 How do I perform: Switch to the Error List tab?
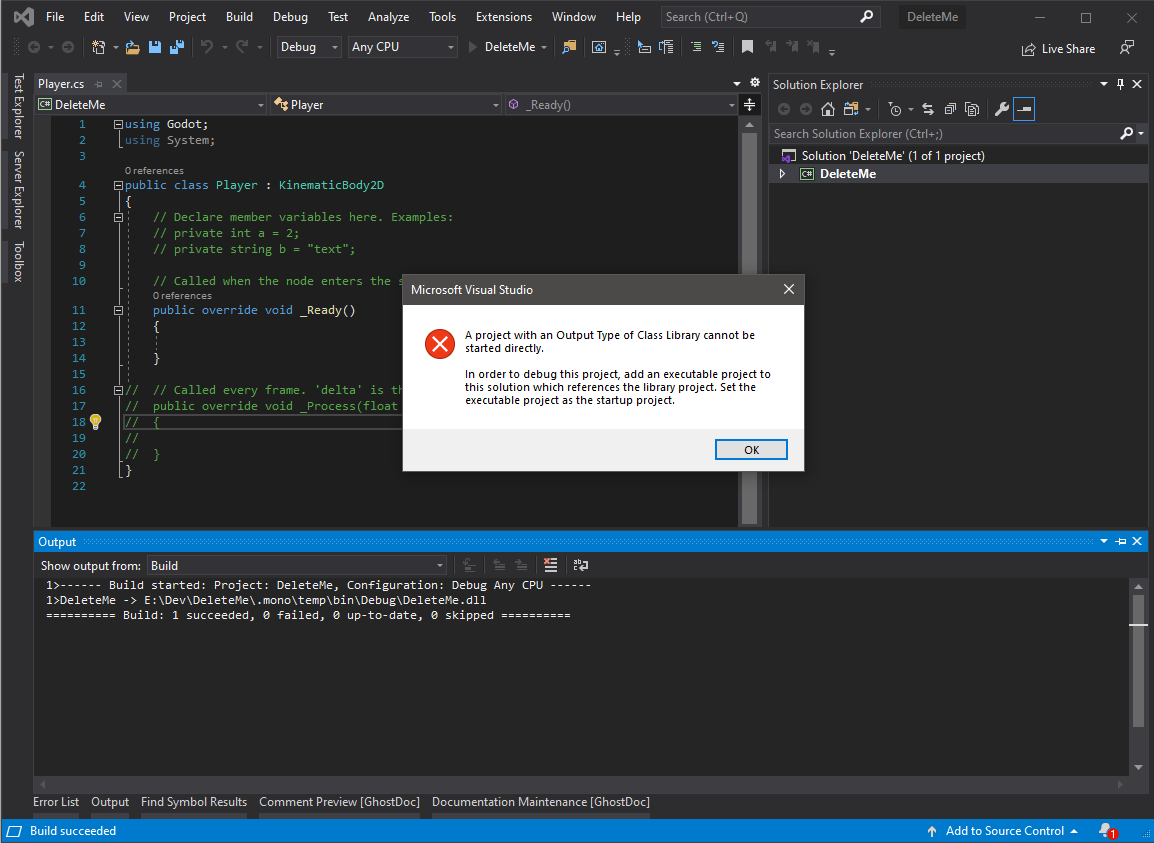click(x=56, y=802)
